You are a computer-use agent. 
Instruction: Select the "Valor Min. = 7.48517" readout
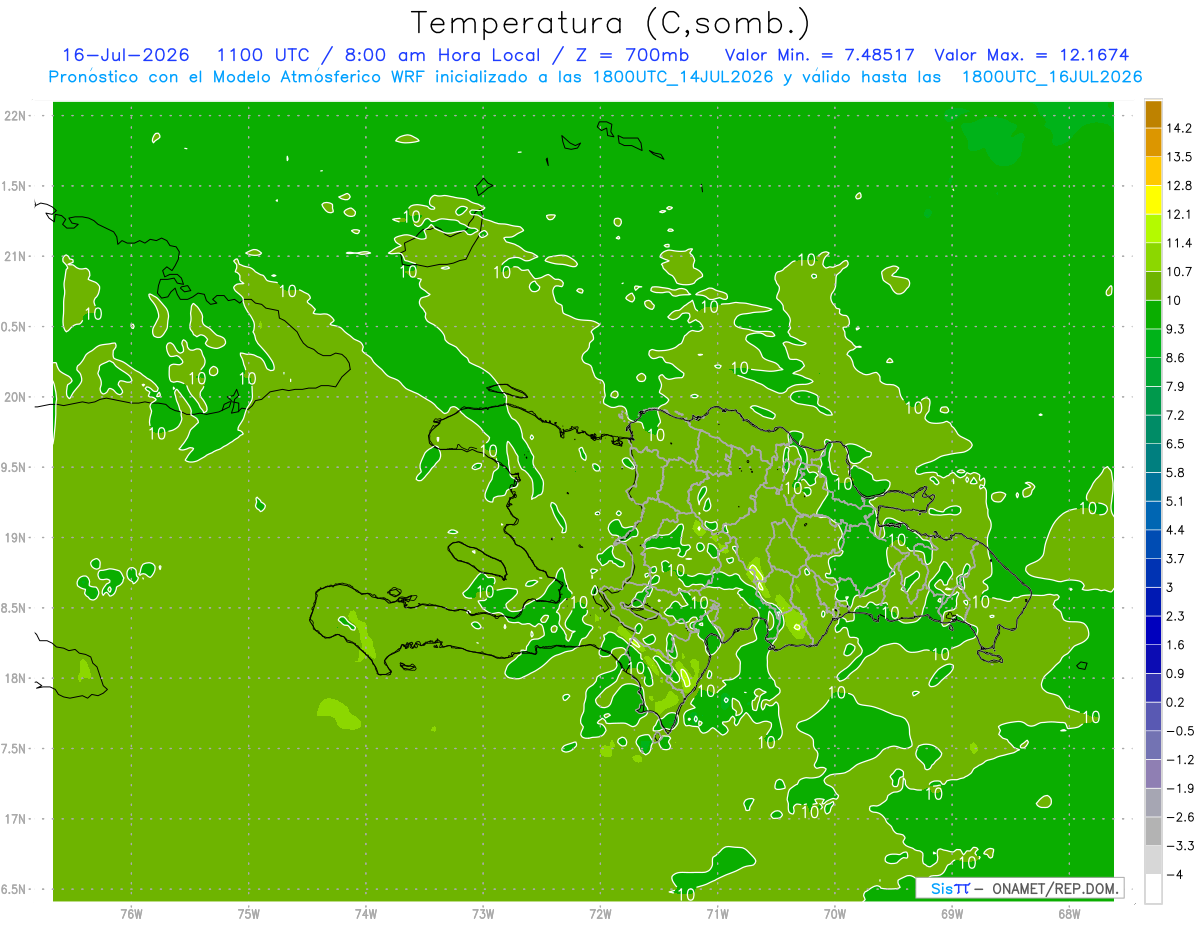point(819,55)
